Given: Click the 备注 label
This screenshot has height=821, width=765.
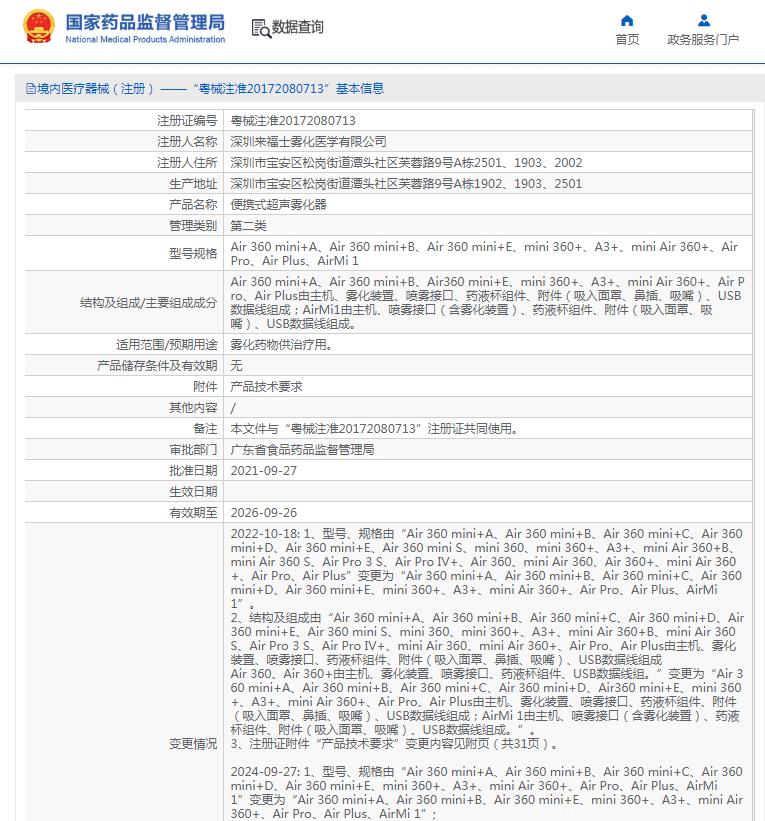Looking at the screenshot, I should (x=205, y=428).
